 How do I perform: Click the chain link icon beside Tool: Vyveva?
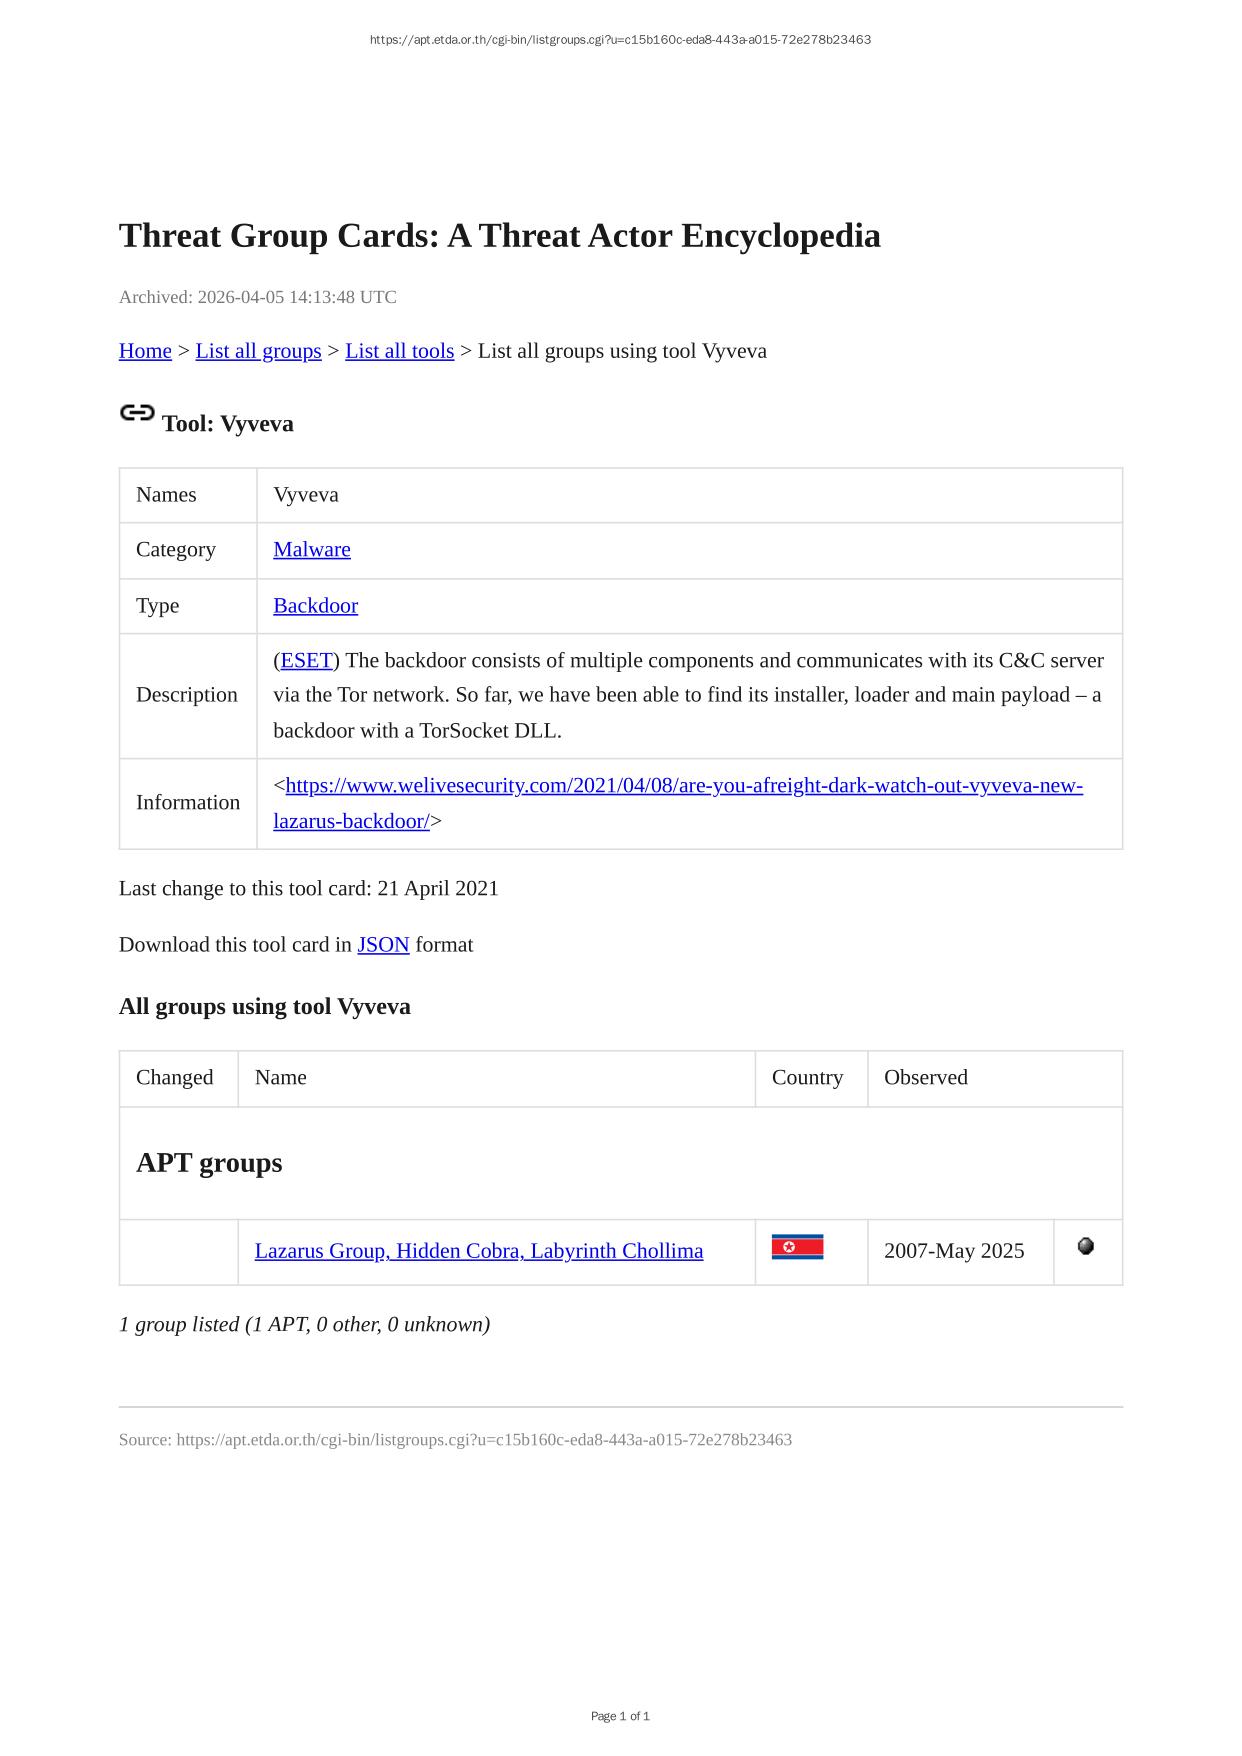coord(137,413)
